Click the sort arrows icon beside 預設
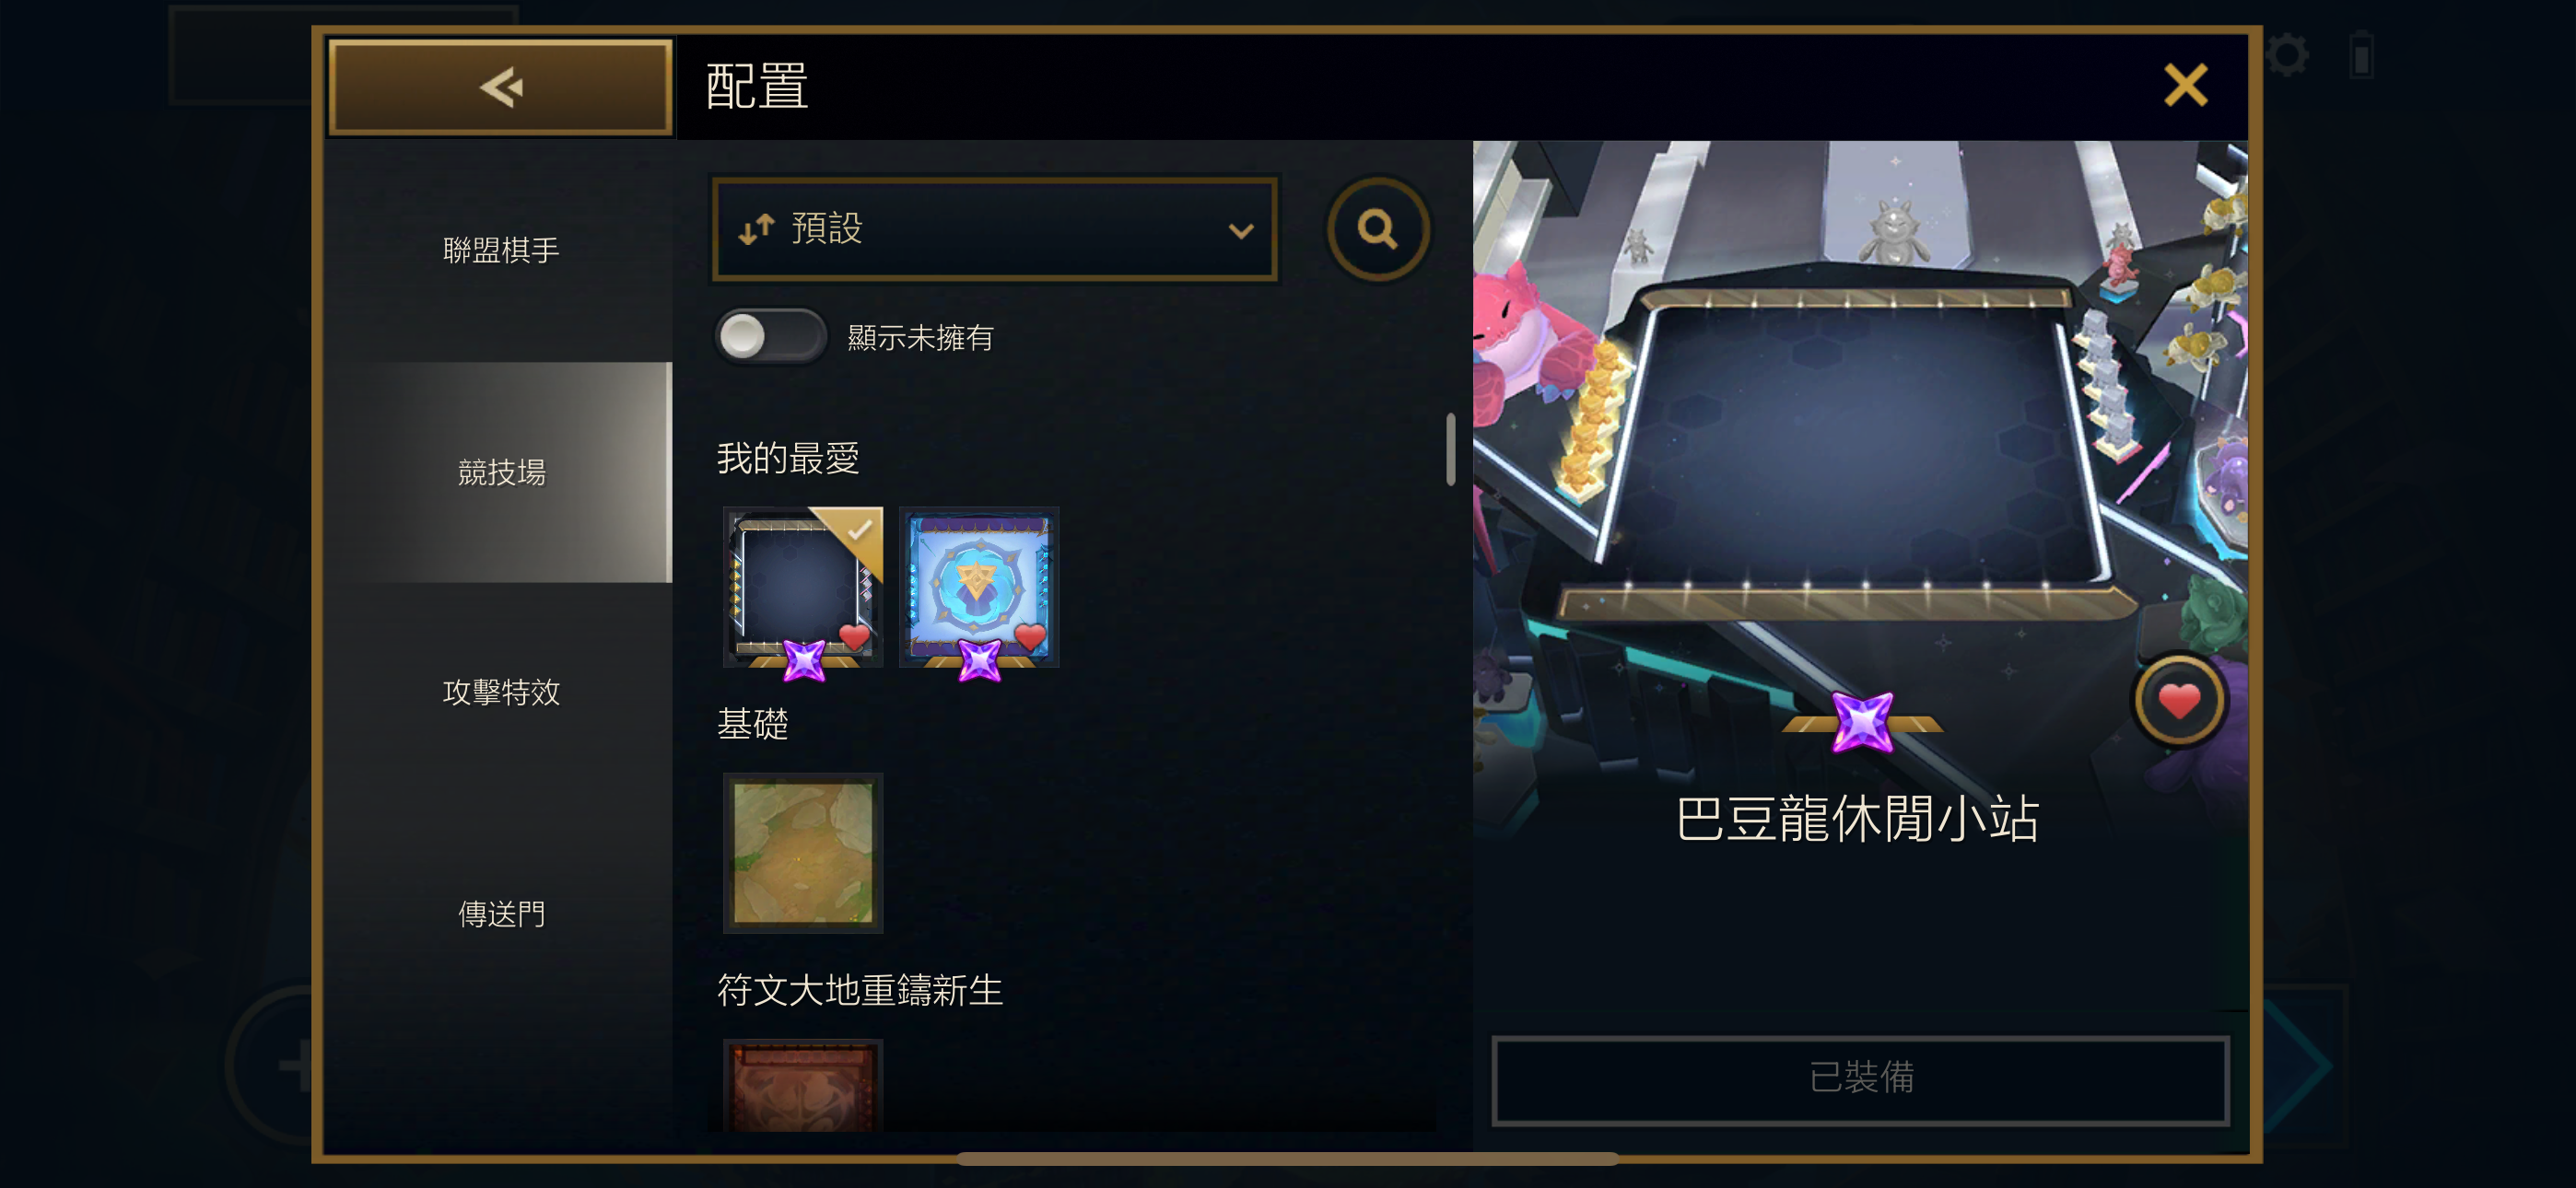This screenshot has height=1188, width=2576. coord(756,229)
